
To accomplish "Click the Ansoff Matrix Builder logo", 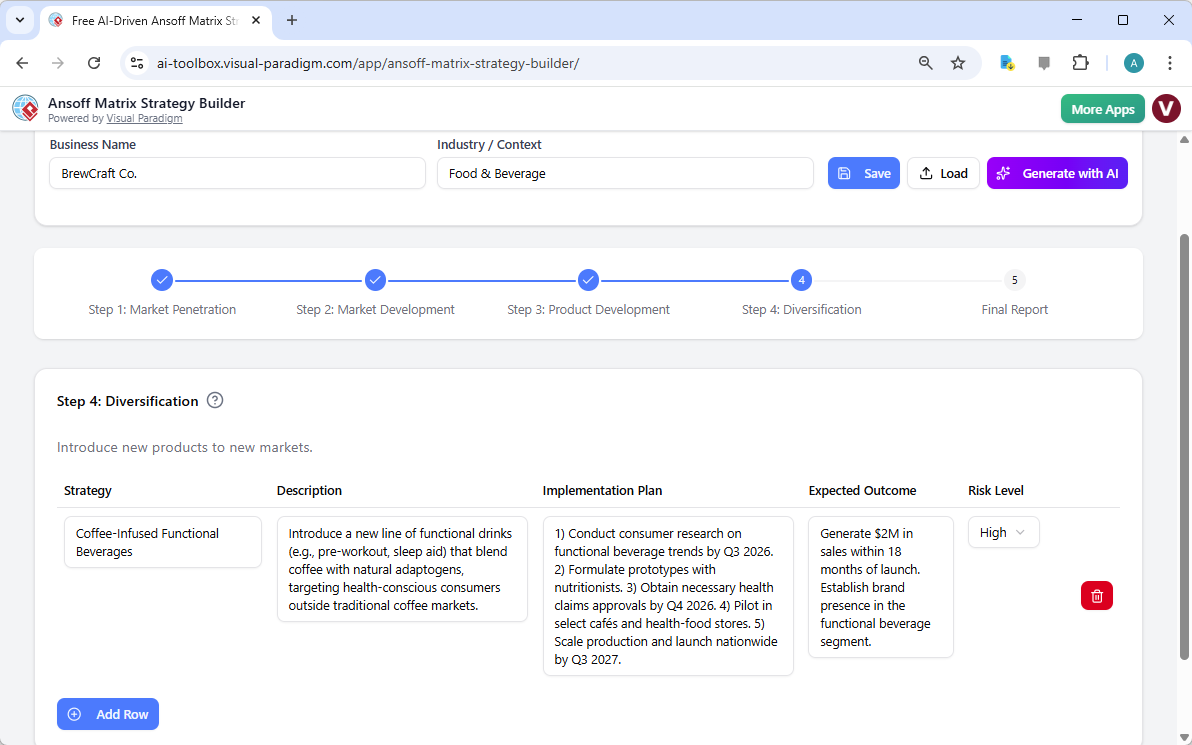I will click(x=25, y=108).
